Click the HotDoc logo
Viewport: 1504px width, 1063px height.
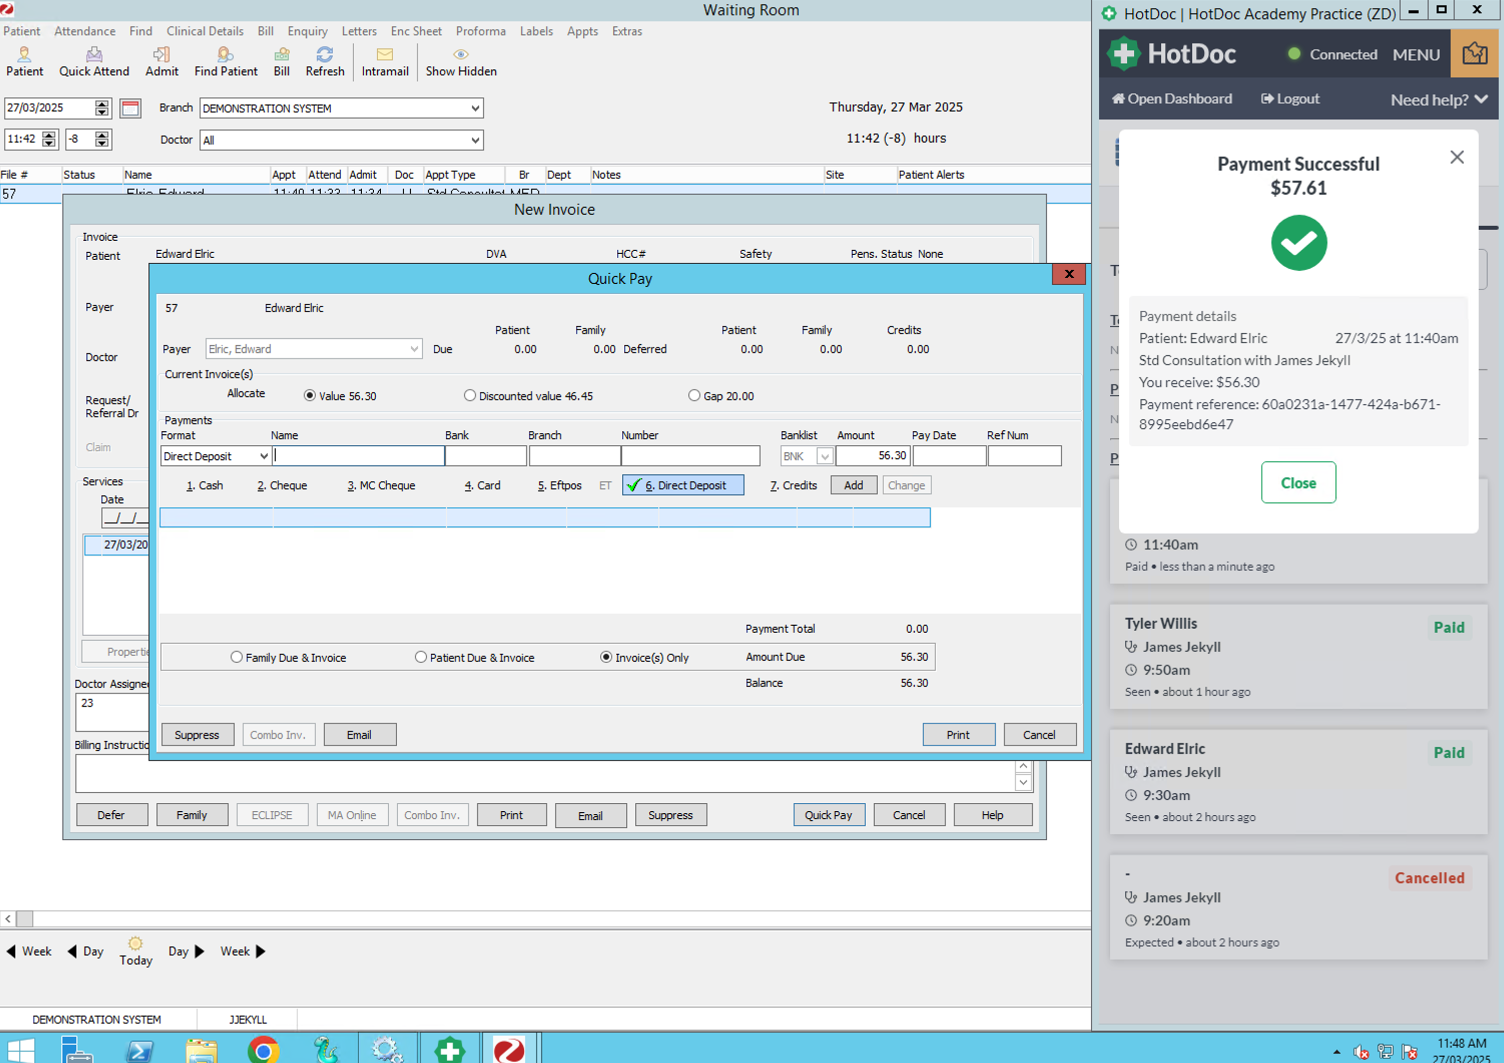point(1172,54)
